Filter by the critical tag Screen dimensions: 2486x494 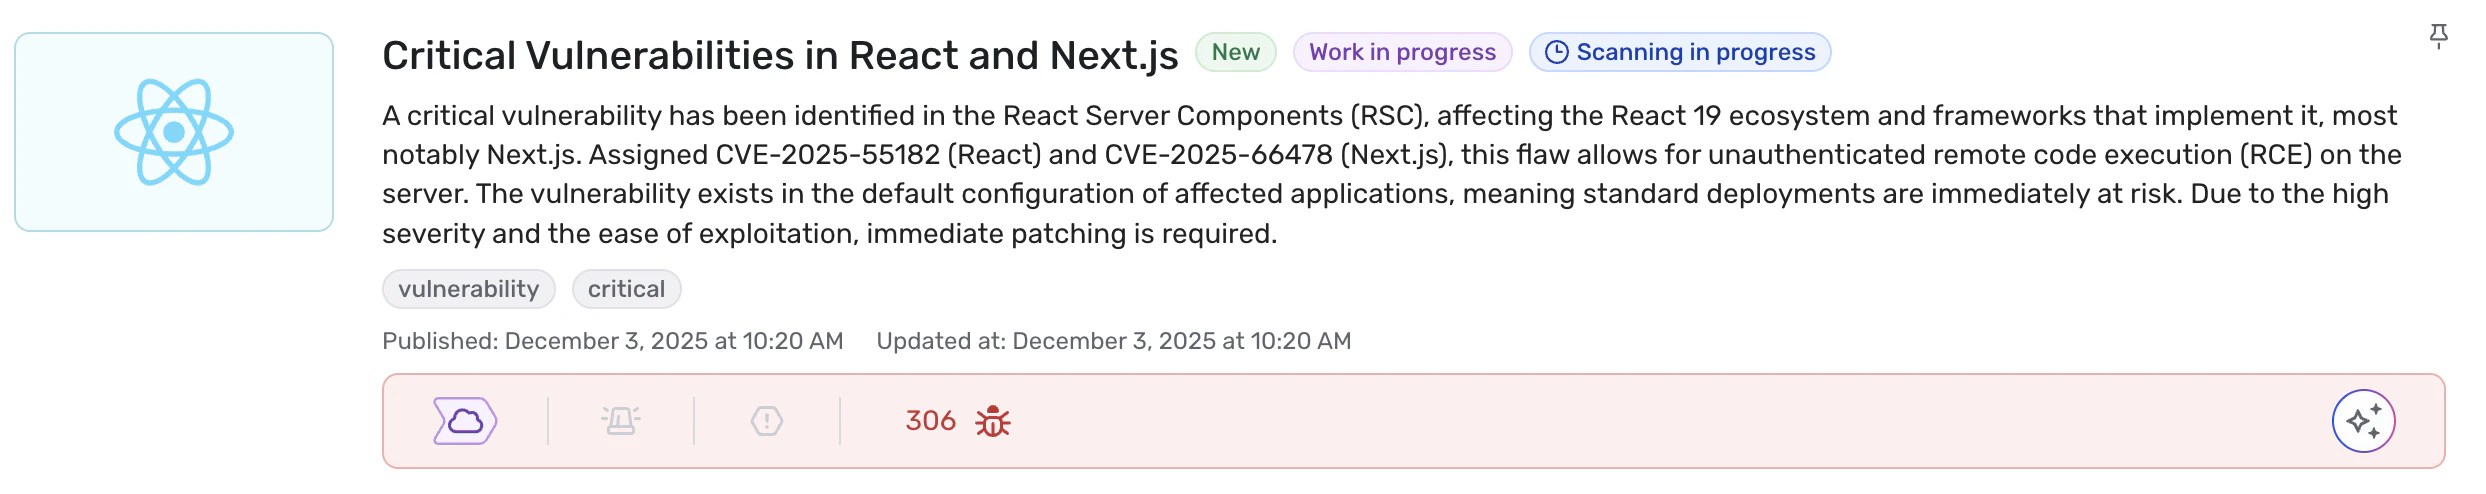coord(626,289)
